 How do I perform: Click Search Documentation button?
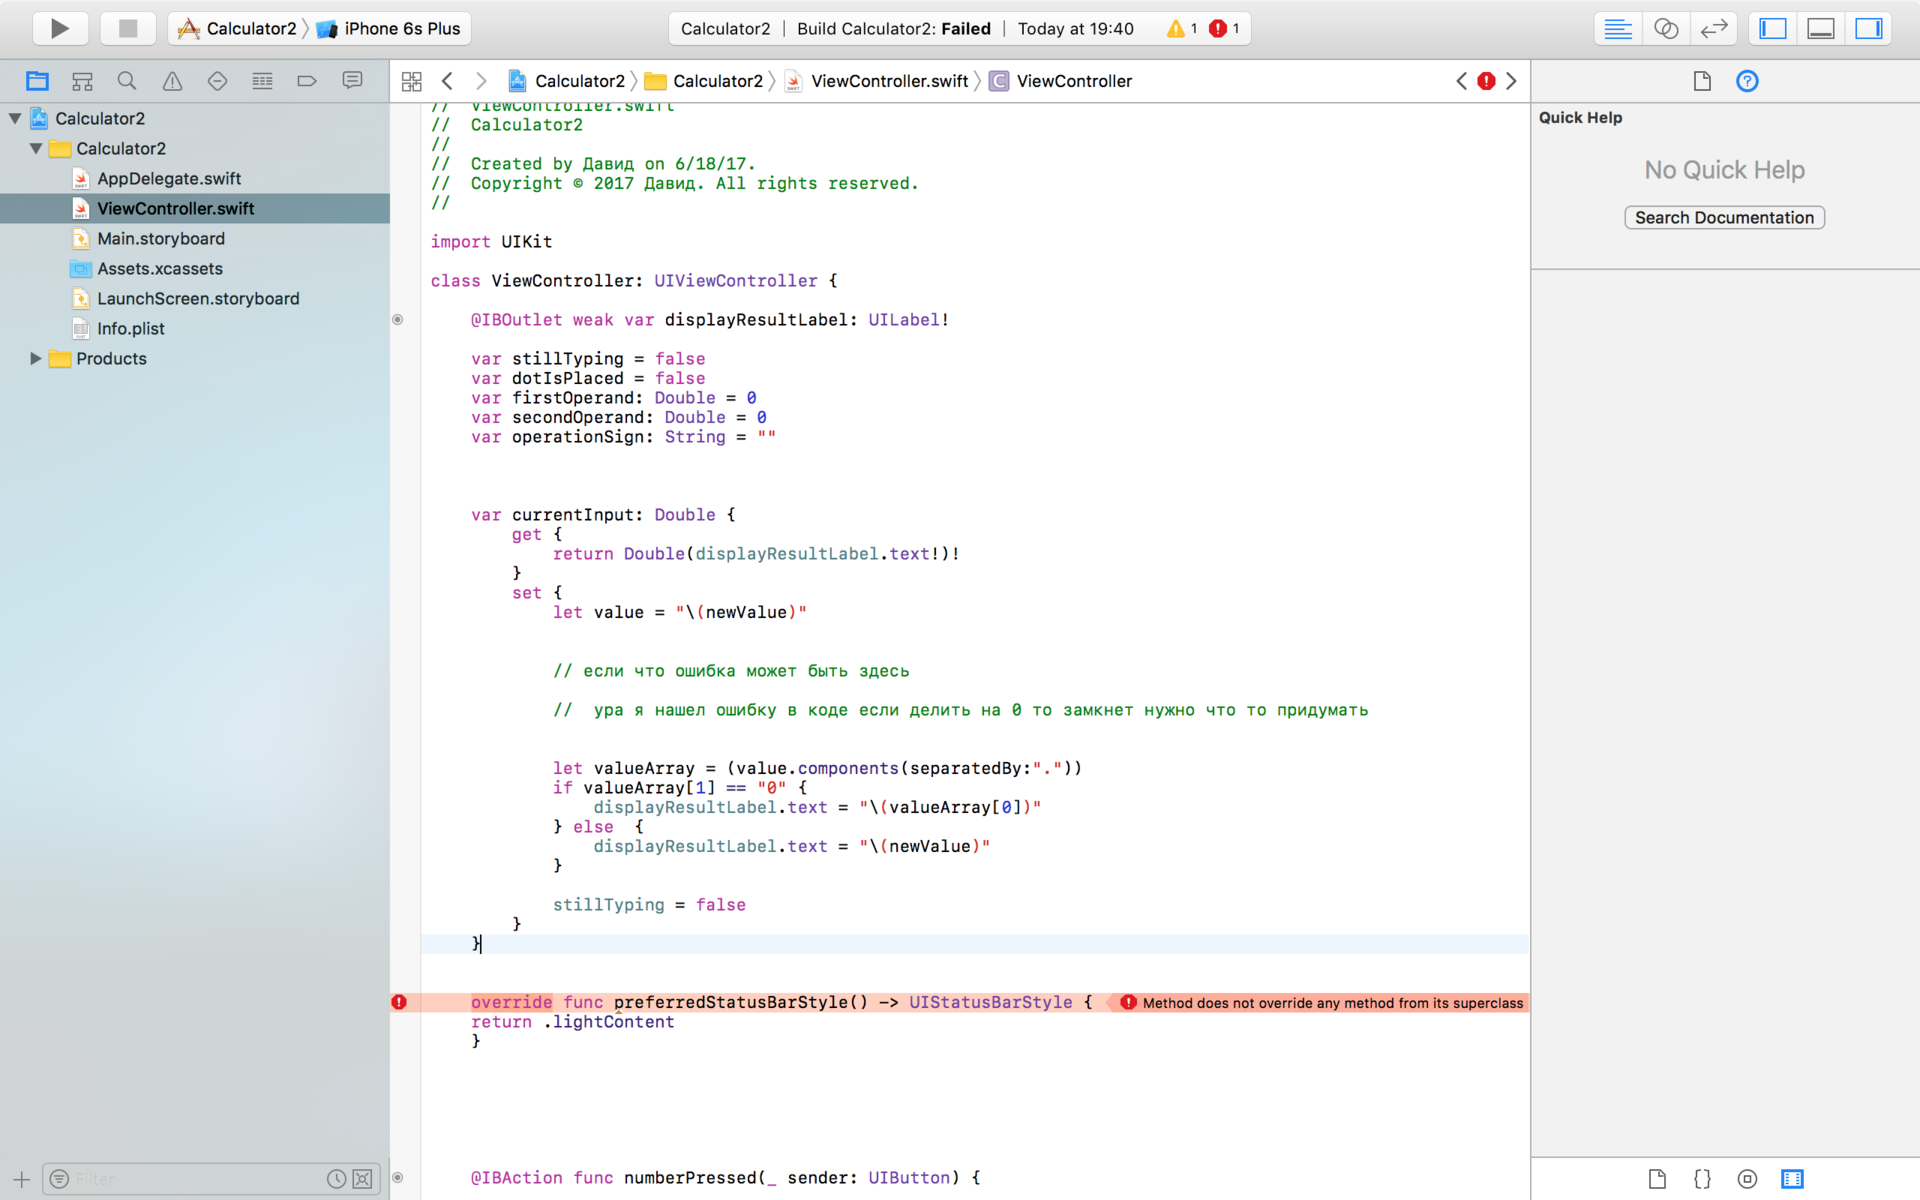(1724, 218)
